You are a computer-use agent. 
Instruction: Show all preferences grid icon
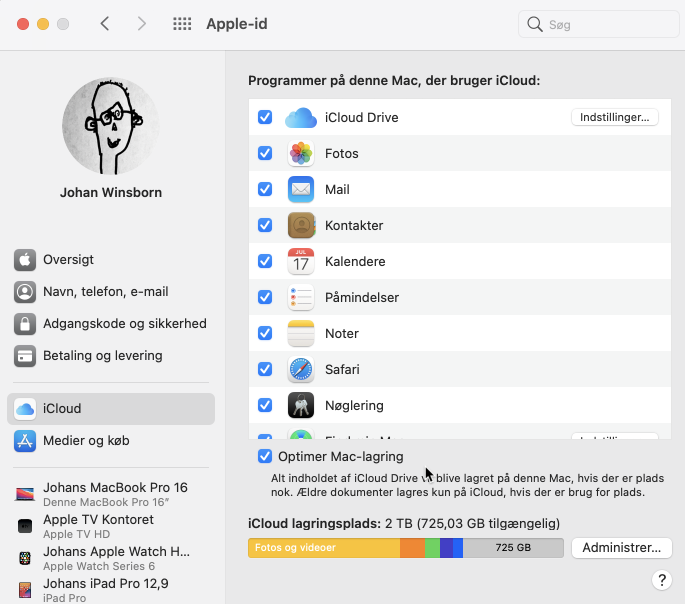pyautogui.click(x=182, y=24)
